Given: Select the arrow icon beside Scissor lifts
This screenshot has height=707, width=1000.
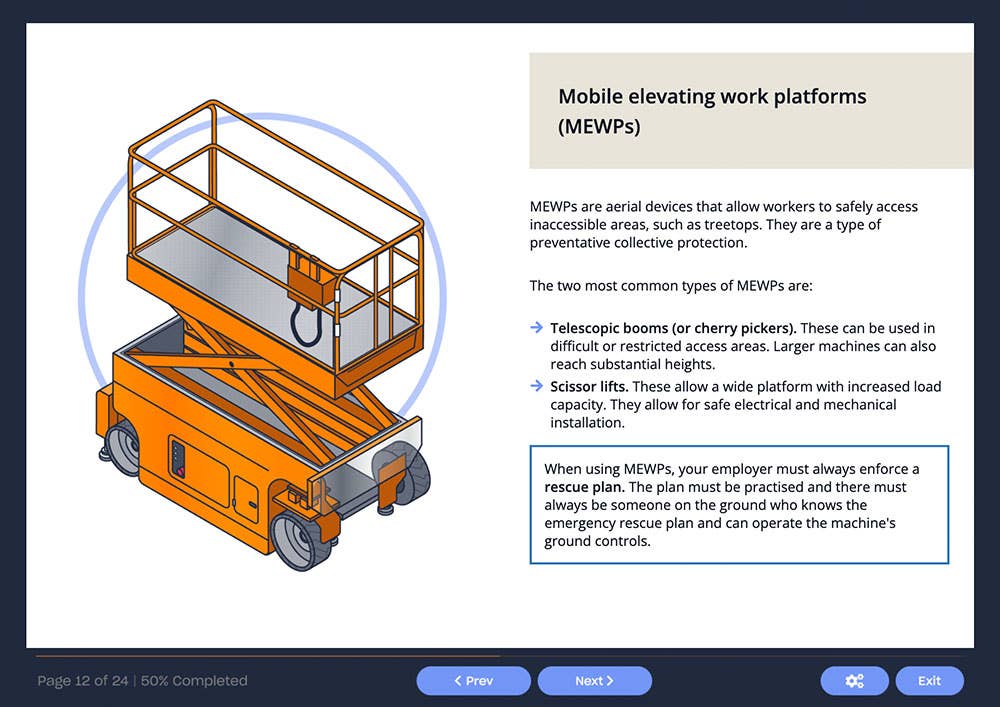Looking at the screenshot, I should pyautogui.click(x=537, y=387).
